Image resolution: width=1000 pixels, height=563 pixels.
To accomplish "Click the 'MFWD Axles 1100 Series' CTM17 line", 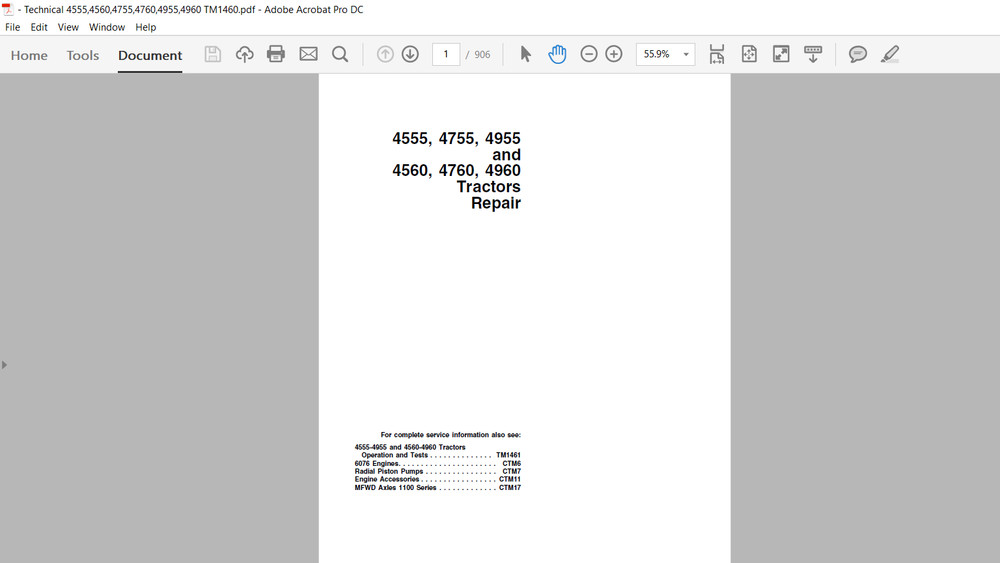I will tap(438, 488).
